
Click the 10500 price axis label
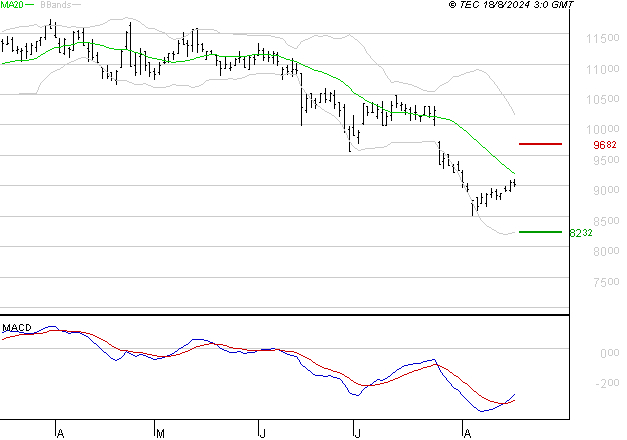point(603,99)
